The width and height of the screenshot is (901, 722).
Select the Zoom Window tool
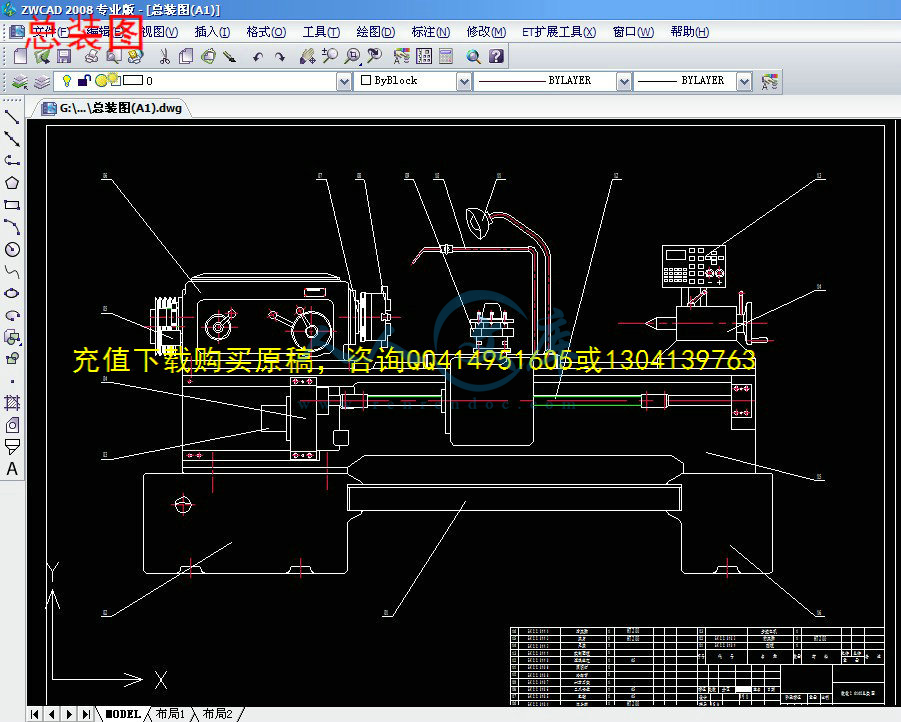coord(352,56)
